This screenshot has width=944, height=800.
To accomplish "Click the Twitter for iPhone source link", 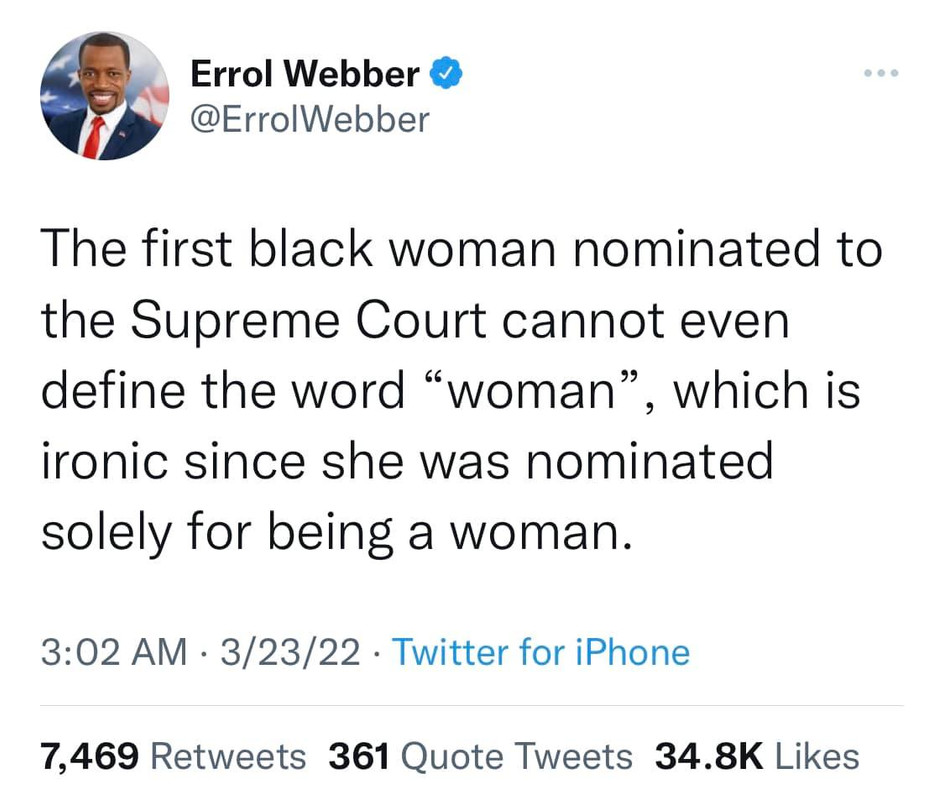I will point(541,653).
